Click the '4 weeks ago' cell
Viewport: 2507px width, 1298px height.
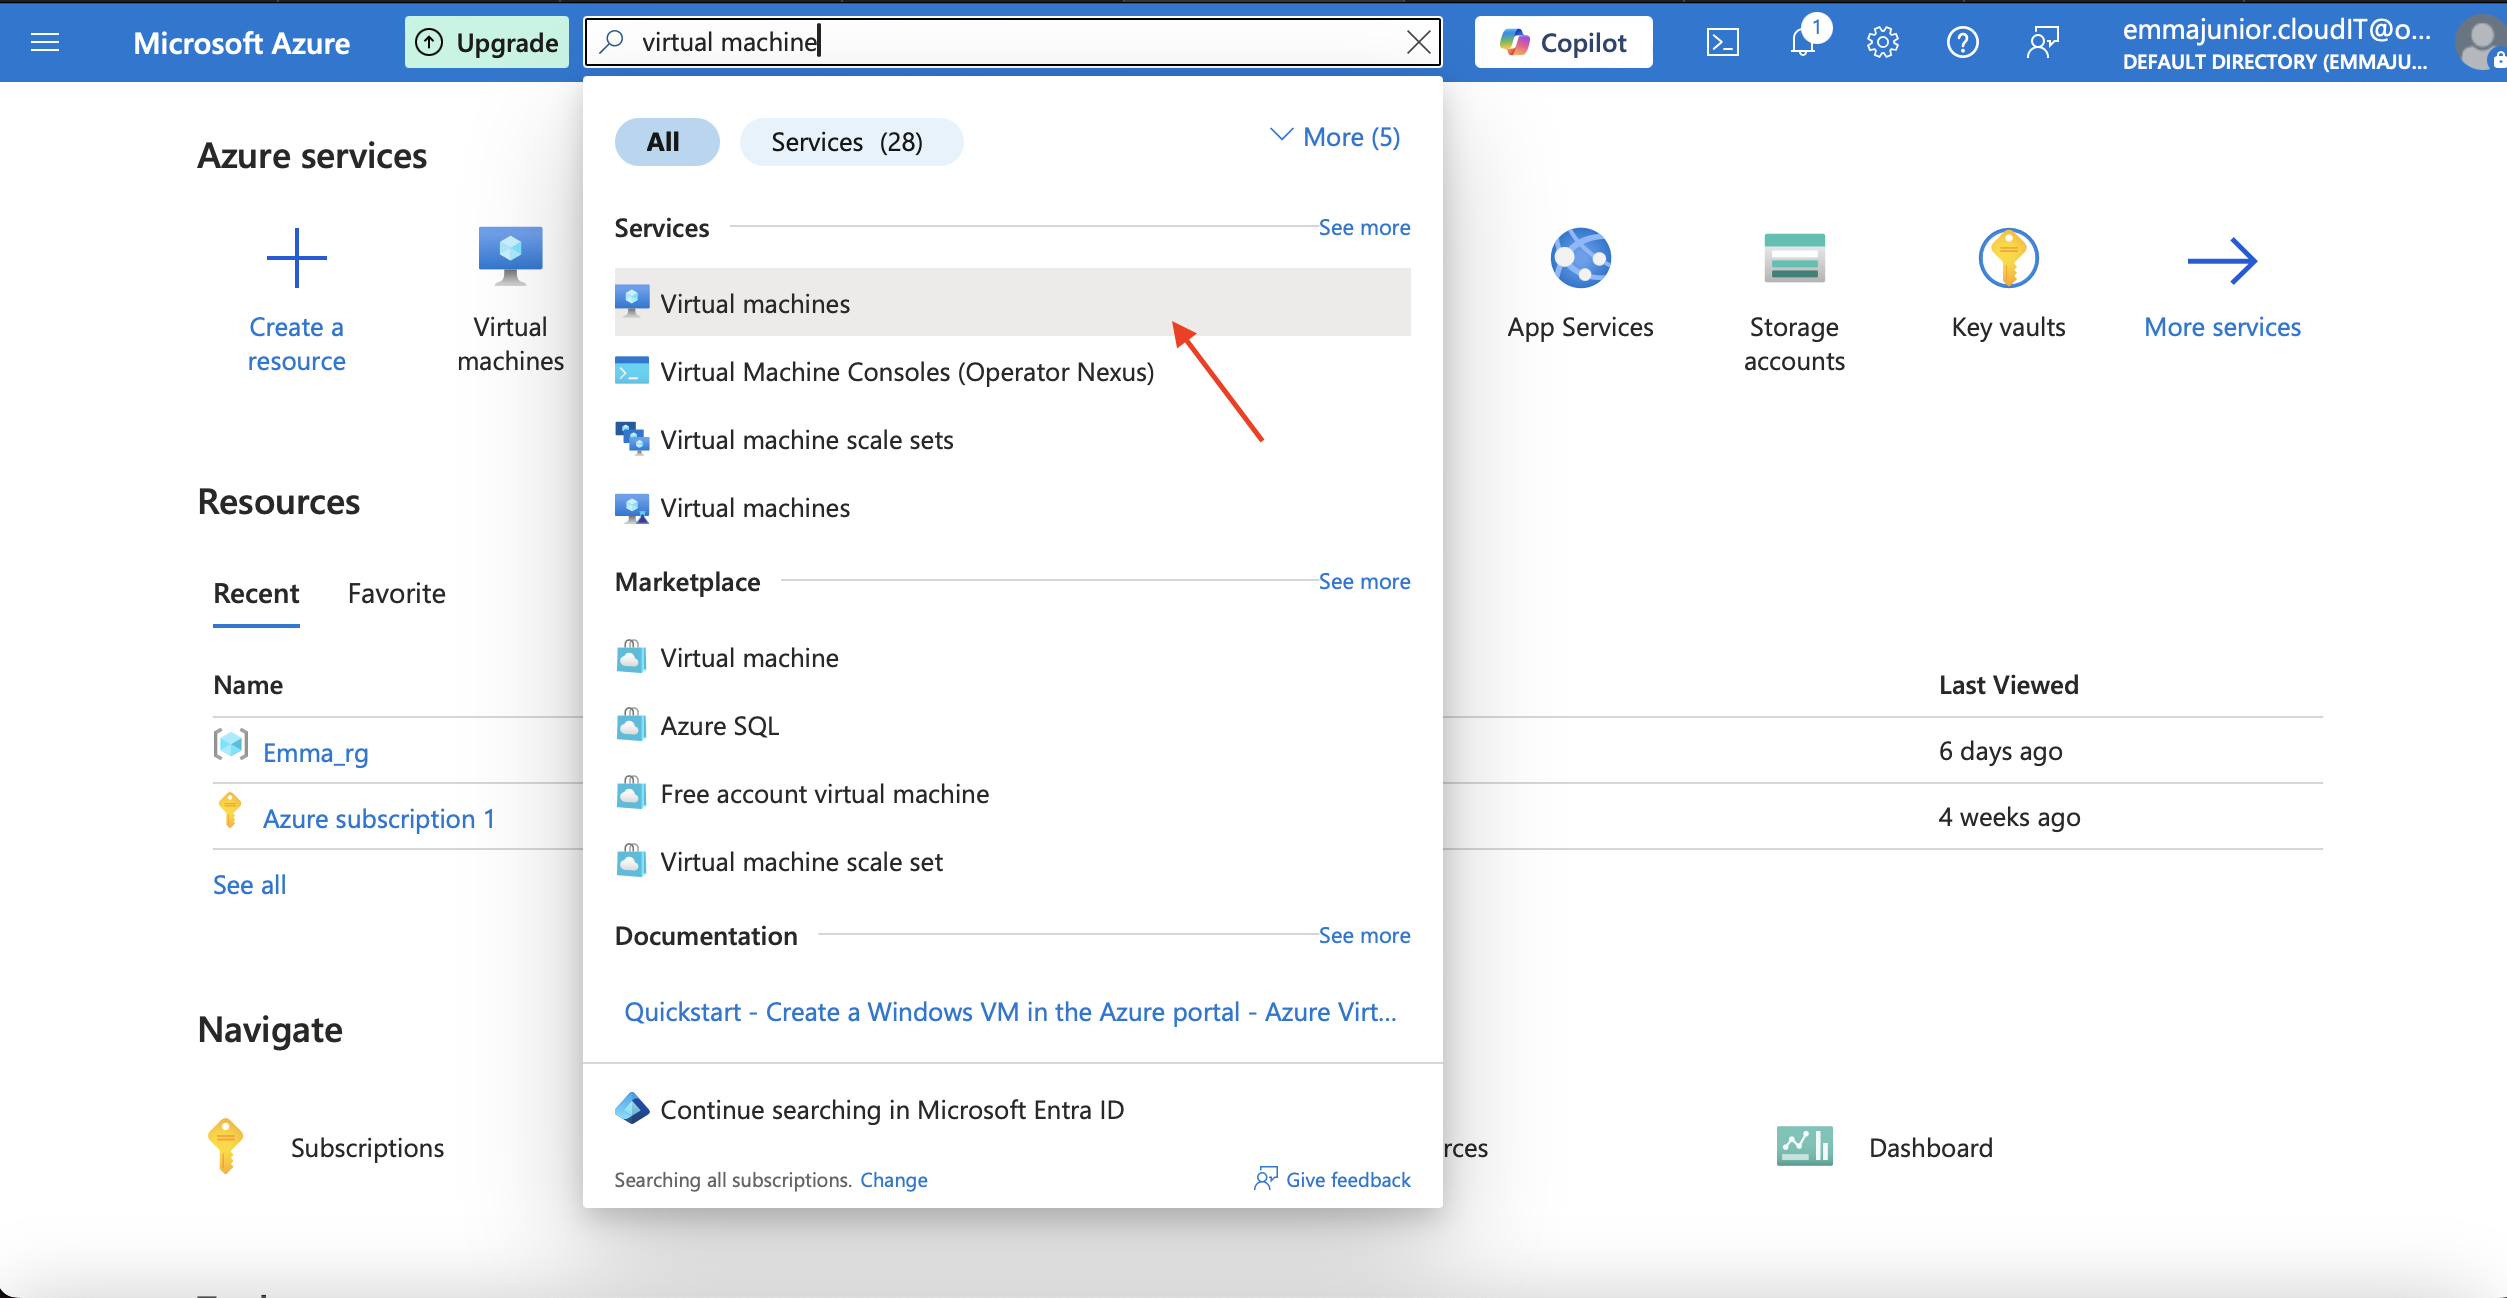2009,816
